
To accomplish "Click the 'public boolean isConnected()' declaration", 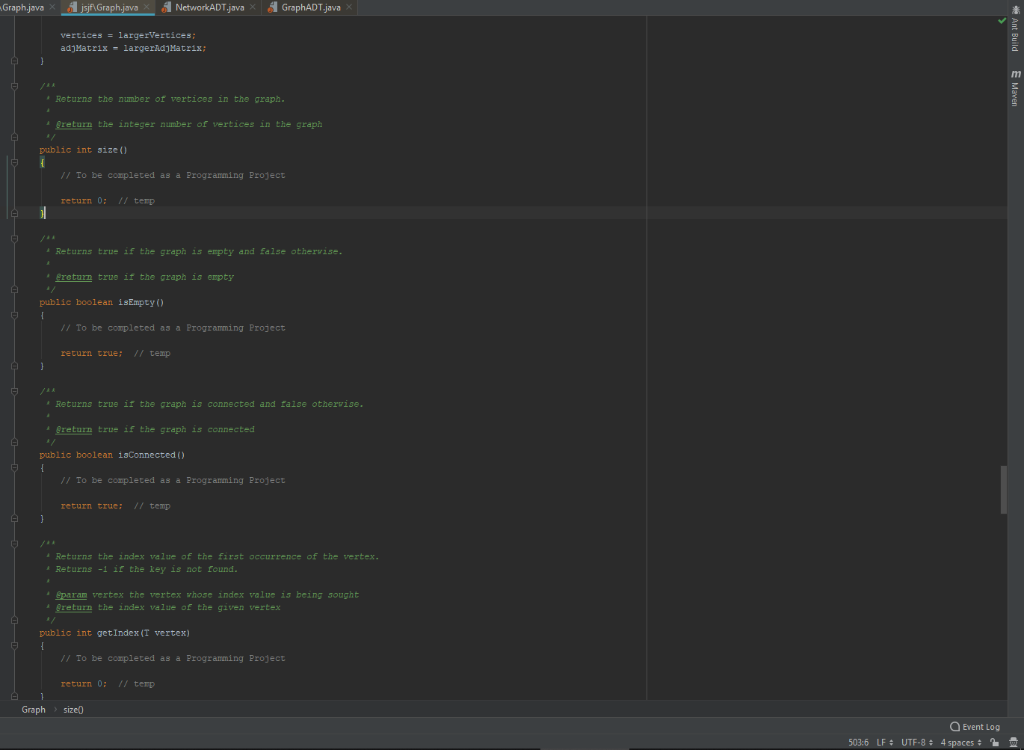I will [x=112, y=455].
